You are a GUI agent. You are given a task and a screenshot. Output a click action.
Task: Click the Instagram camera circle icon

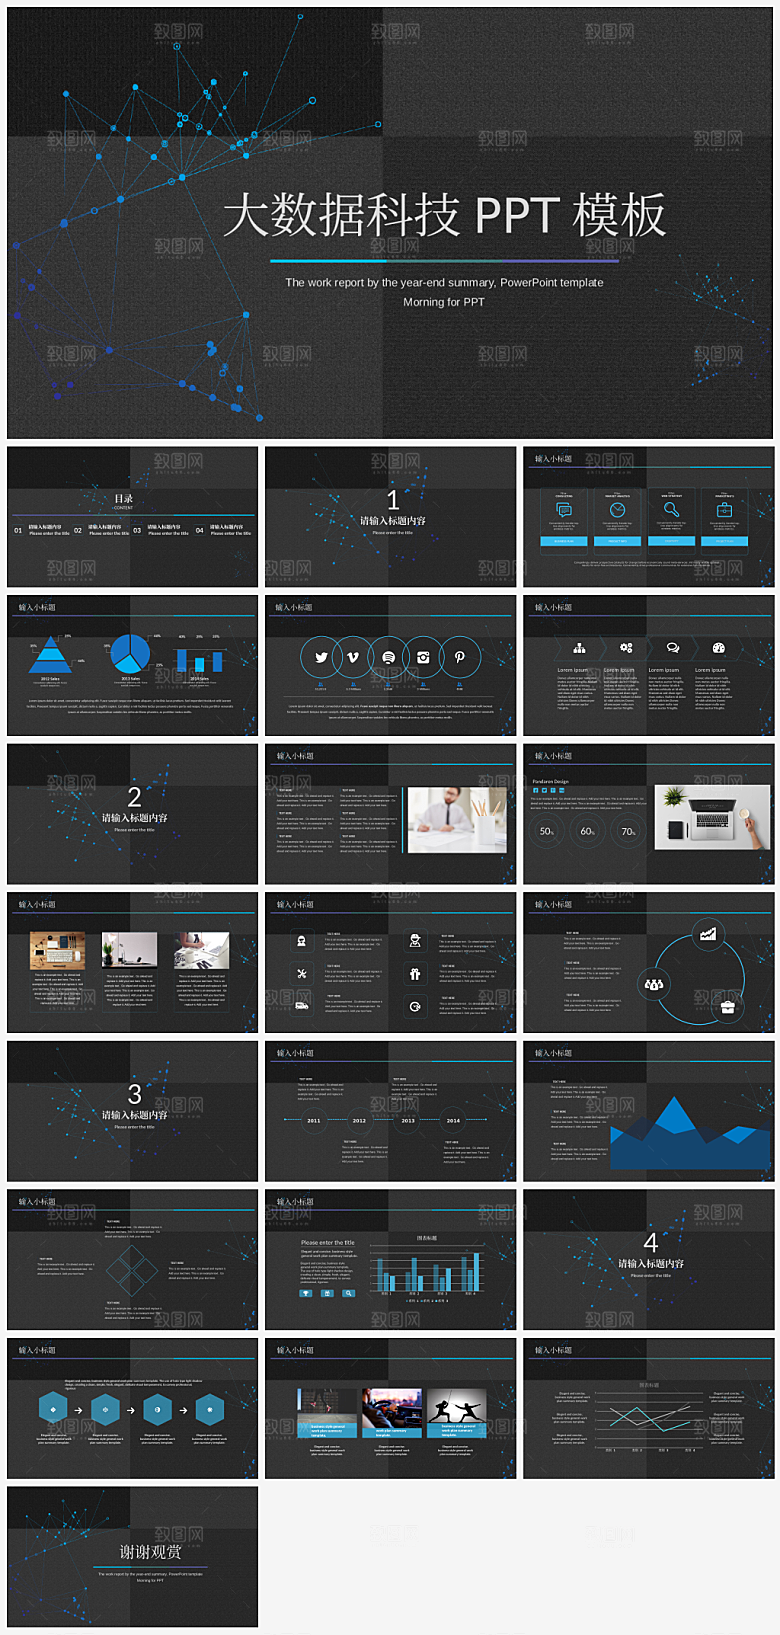[x=424, y=657]
